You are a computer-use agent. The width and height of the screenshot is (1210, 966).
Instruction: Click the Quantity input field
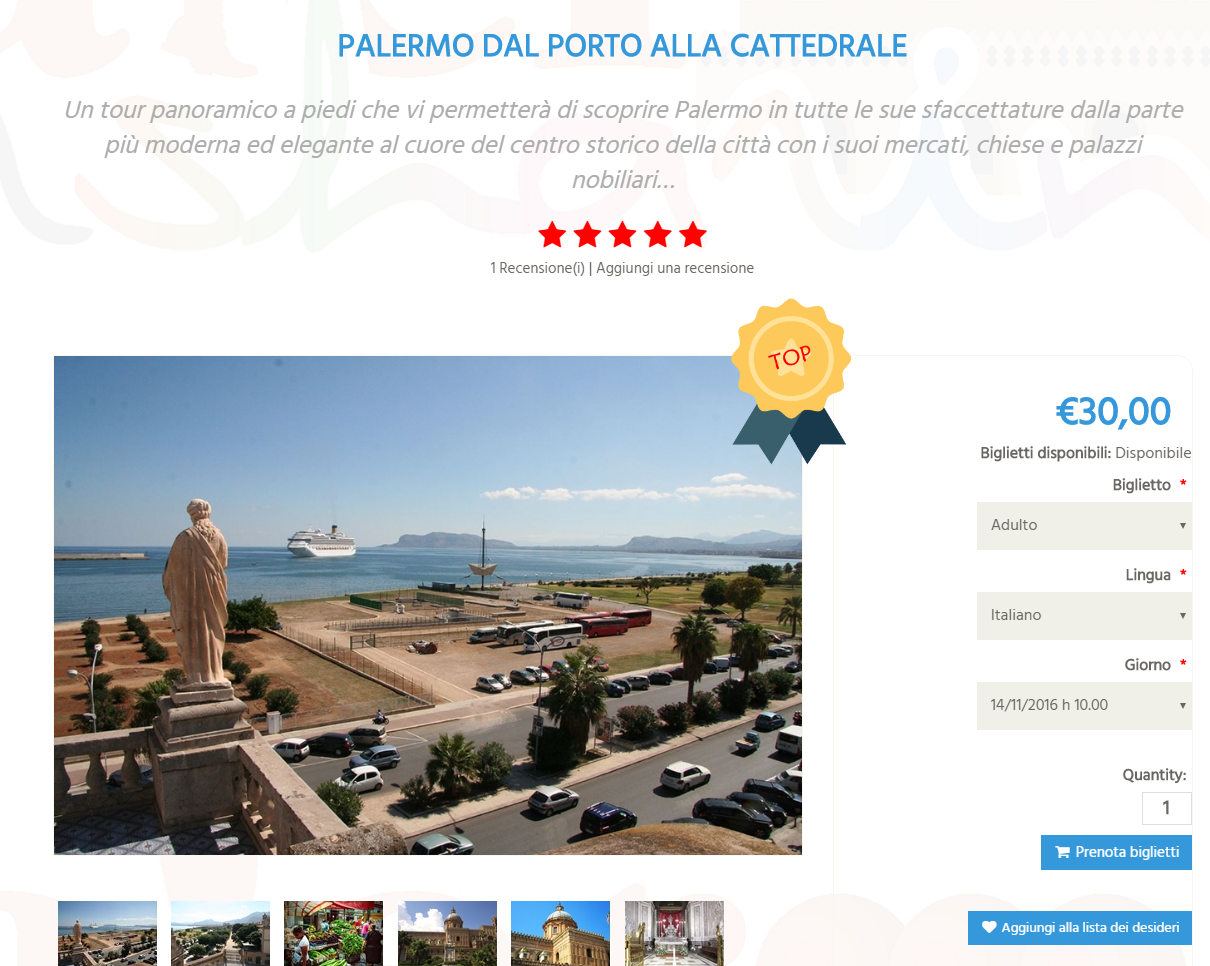tap(1166, 808)
